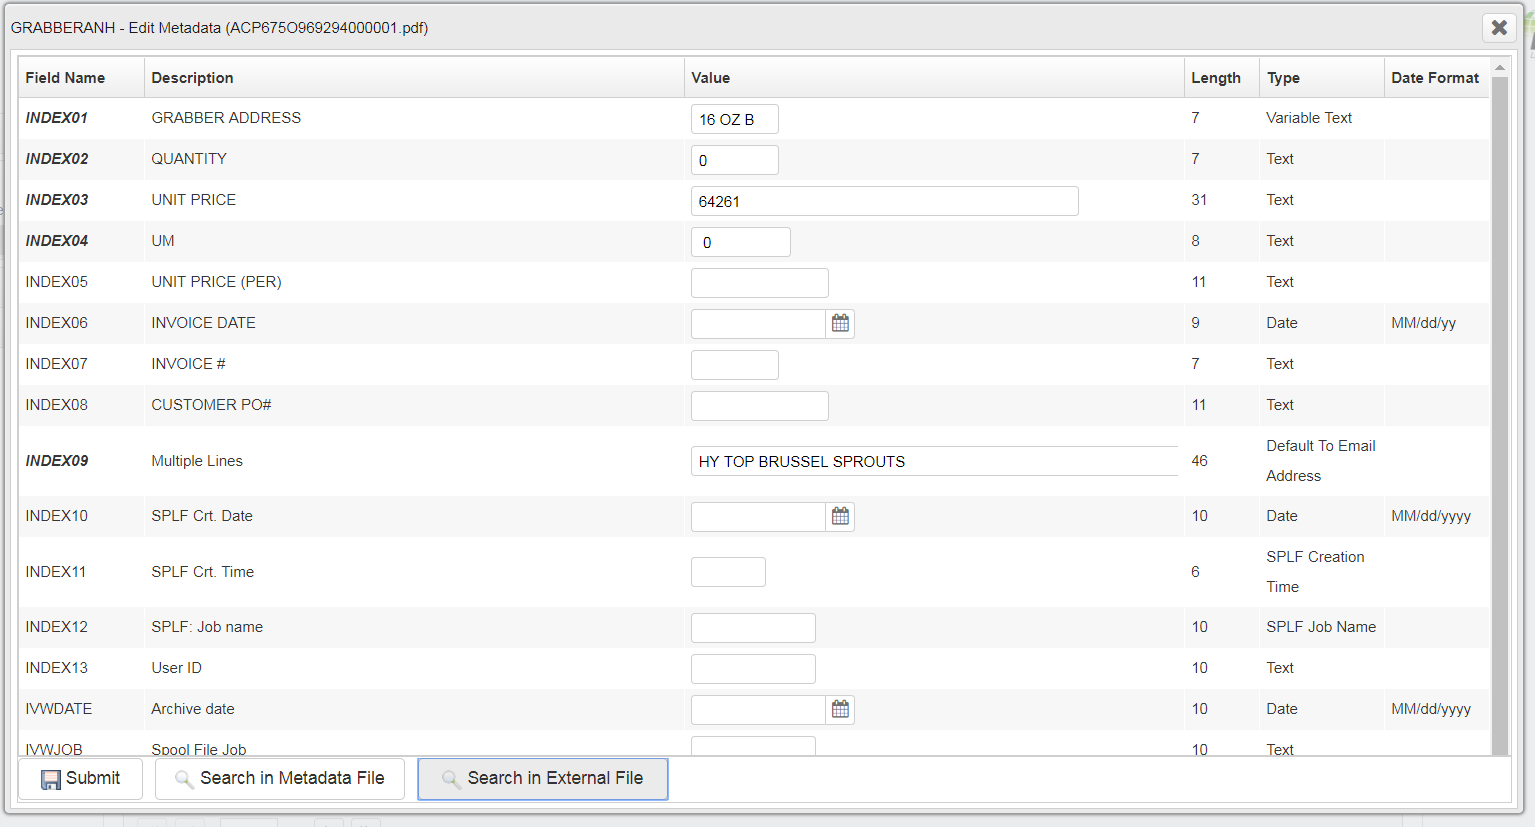1535x827 pixels.
Task: Click the QUANTITY value field
Action: point(734,160)
